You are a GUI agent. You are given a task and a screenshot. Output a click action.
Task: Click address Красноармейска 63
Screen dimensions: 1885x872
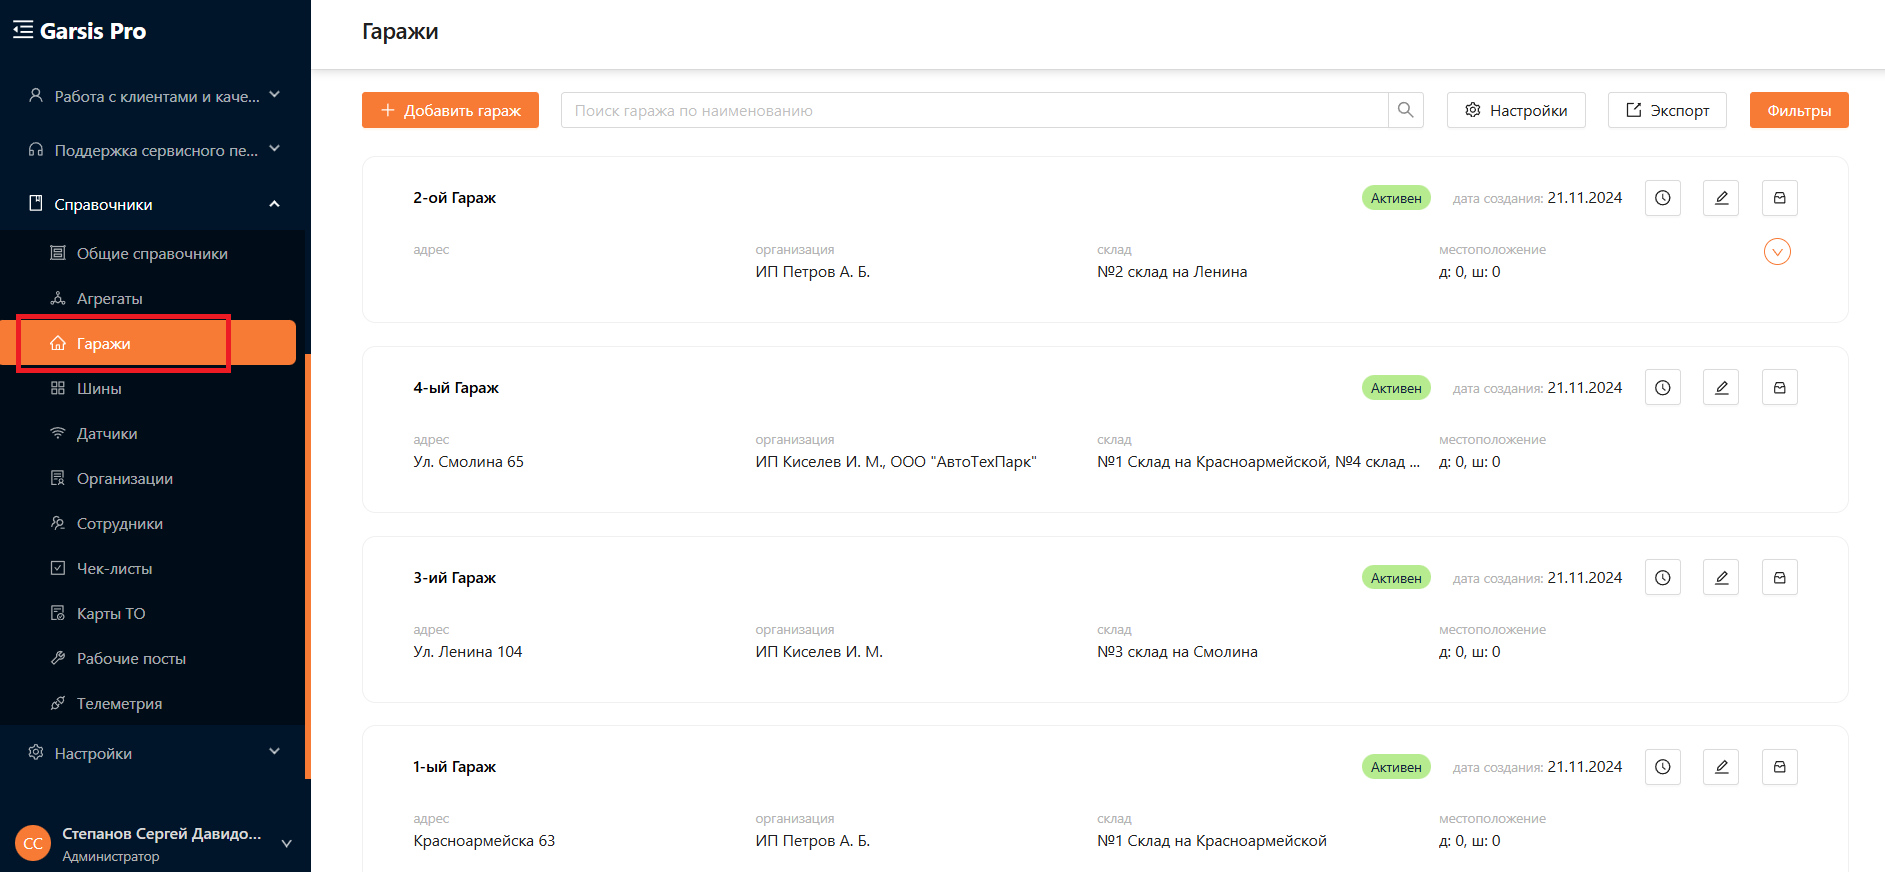[484, 841]
